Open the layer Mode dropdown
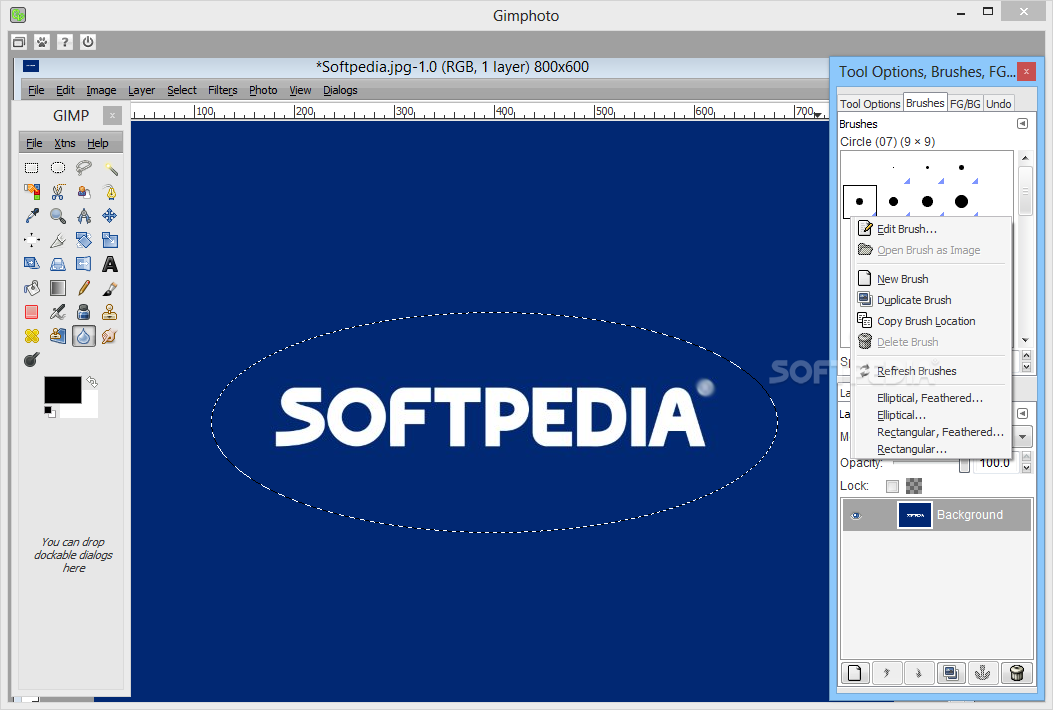 1022,437
